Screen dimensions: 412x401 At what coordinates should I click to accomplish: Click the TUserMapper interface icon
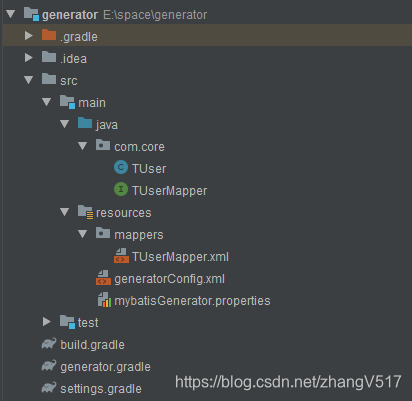[121, 189]
